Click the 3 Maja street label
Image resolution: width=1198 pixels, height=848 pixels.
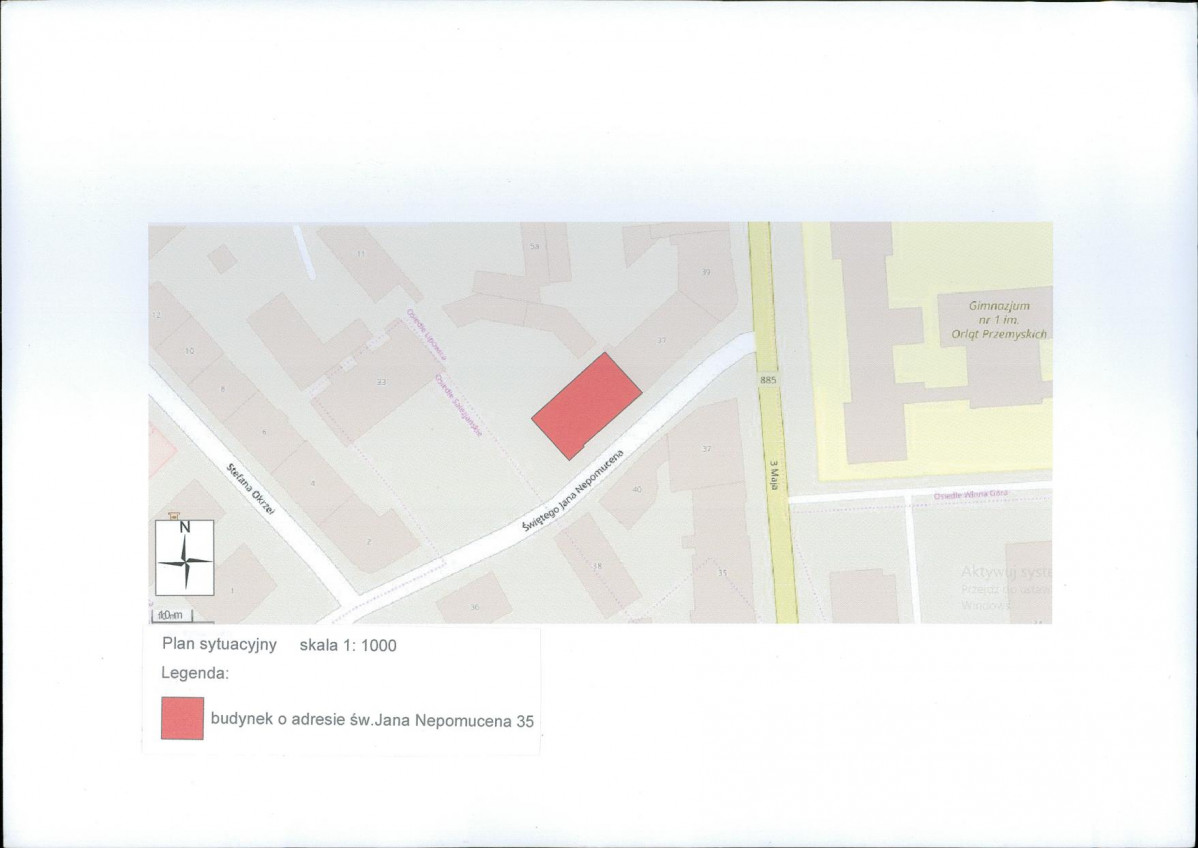tap(773, 472)
